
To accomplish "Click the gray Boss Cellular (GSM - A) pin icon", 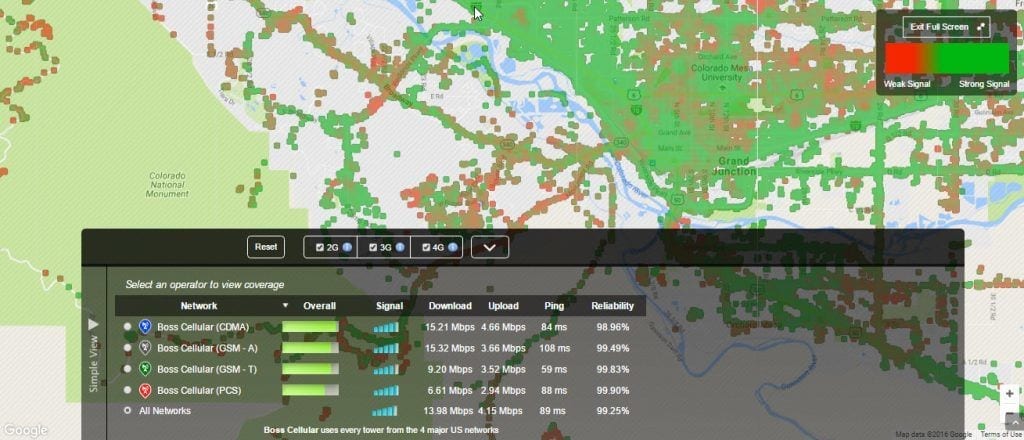I will point(145,348).
